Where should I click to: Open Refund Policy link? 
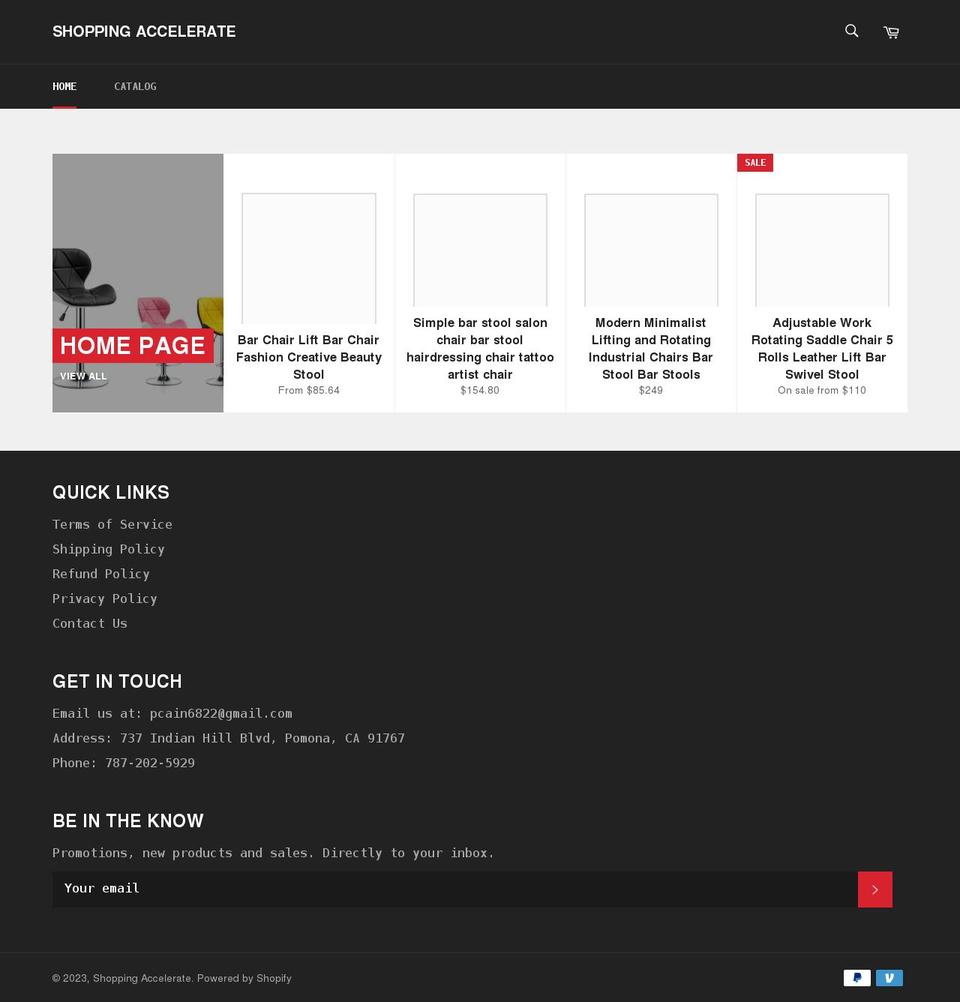pyautogui.click(x=101, y=574)
